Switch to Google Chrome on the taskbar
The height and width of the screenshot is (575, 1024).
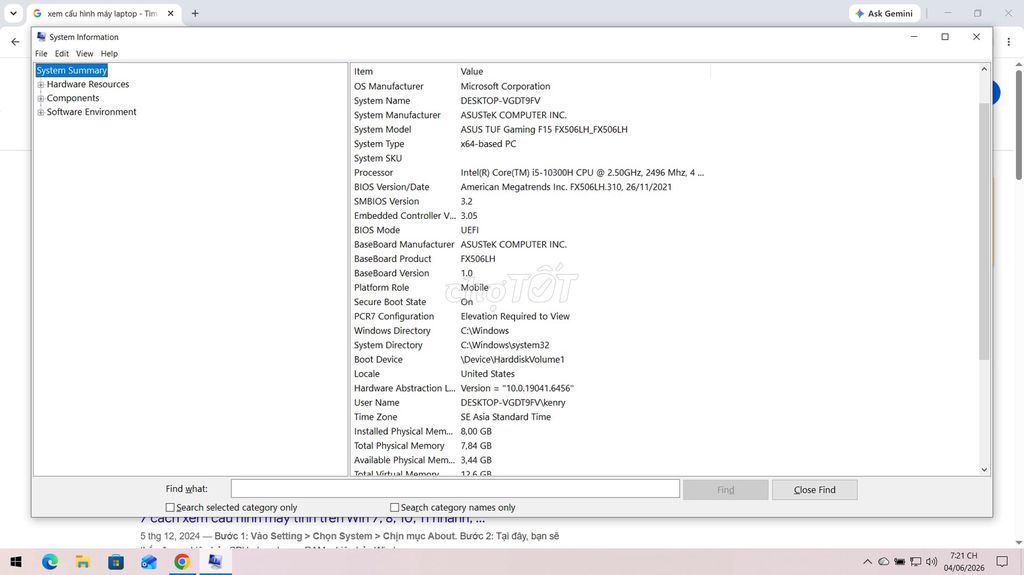[x=182, y=561]
